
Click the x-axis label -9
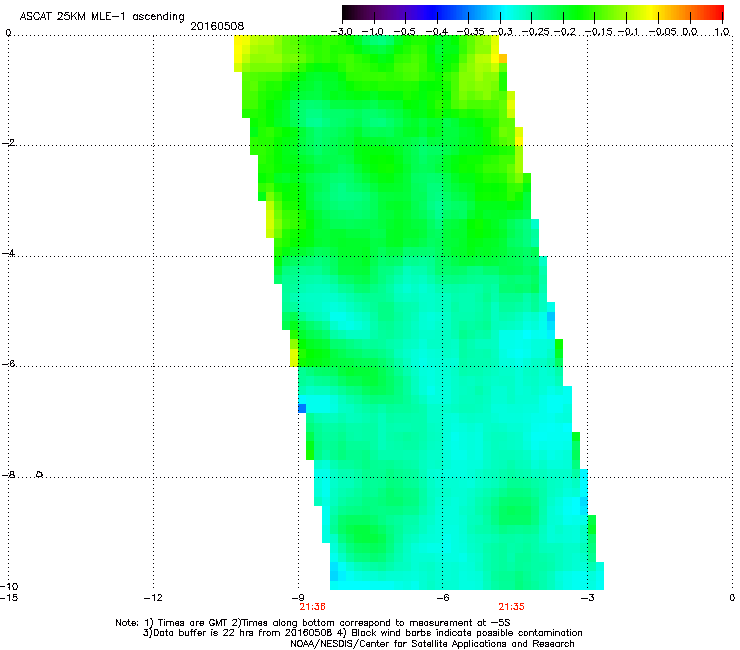[298, 598]
